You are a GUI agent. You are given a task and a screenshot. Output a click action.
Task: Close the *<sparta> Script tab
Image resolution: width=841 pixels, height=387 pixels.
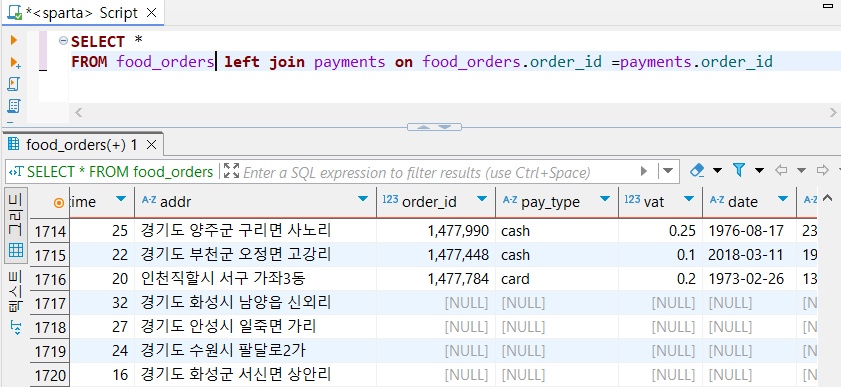(152, 13)
